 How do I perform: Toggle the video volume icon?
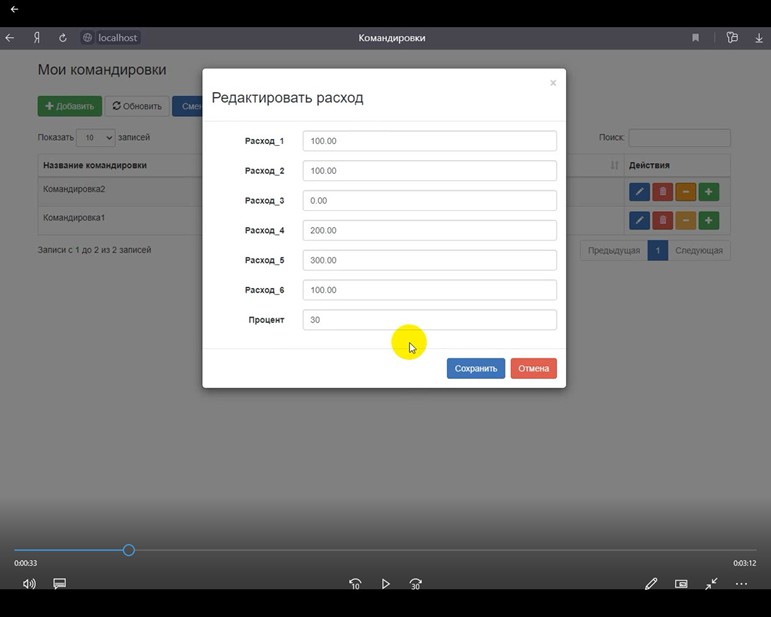(29, 584)
